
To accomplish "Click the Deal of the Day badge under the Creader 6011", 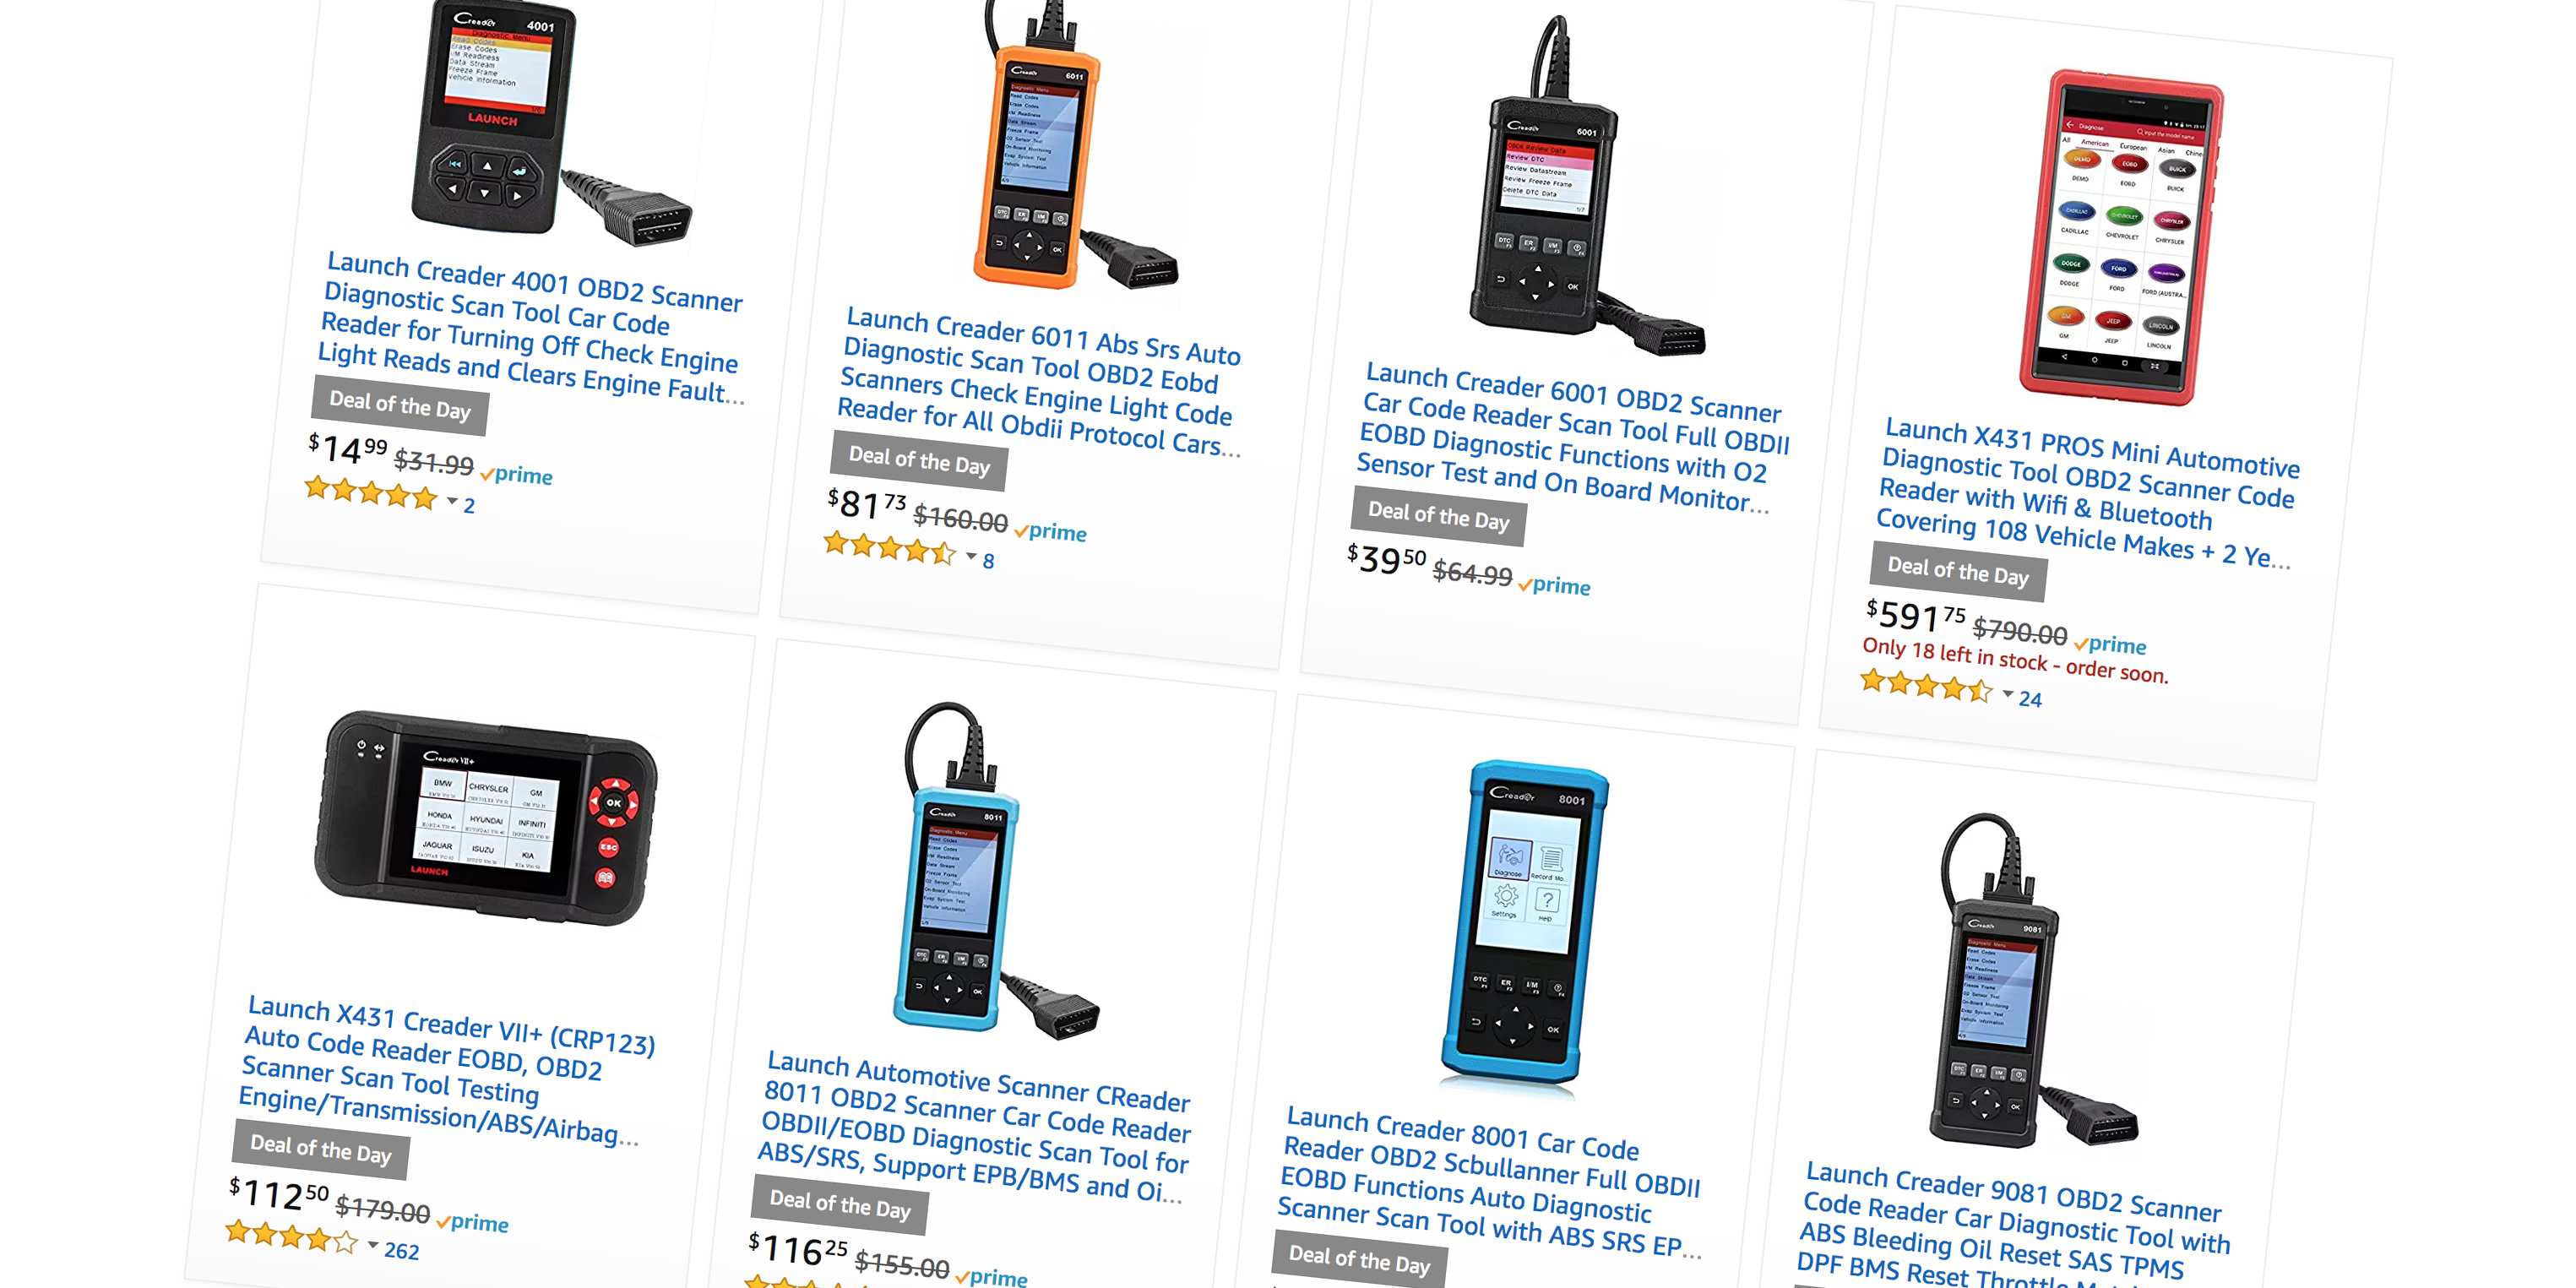I will click(x=919, y=461).
